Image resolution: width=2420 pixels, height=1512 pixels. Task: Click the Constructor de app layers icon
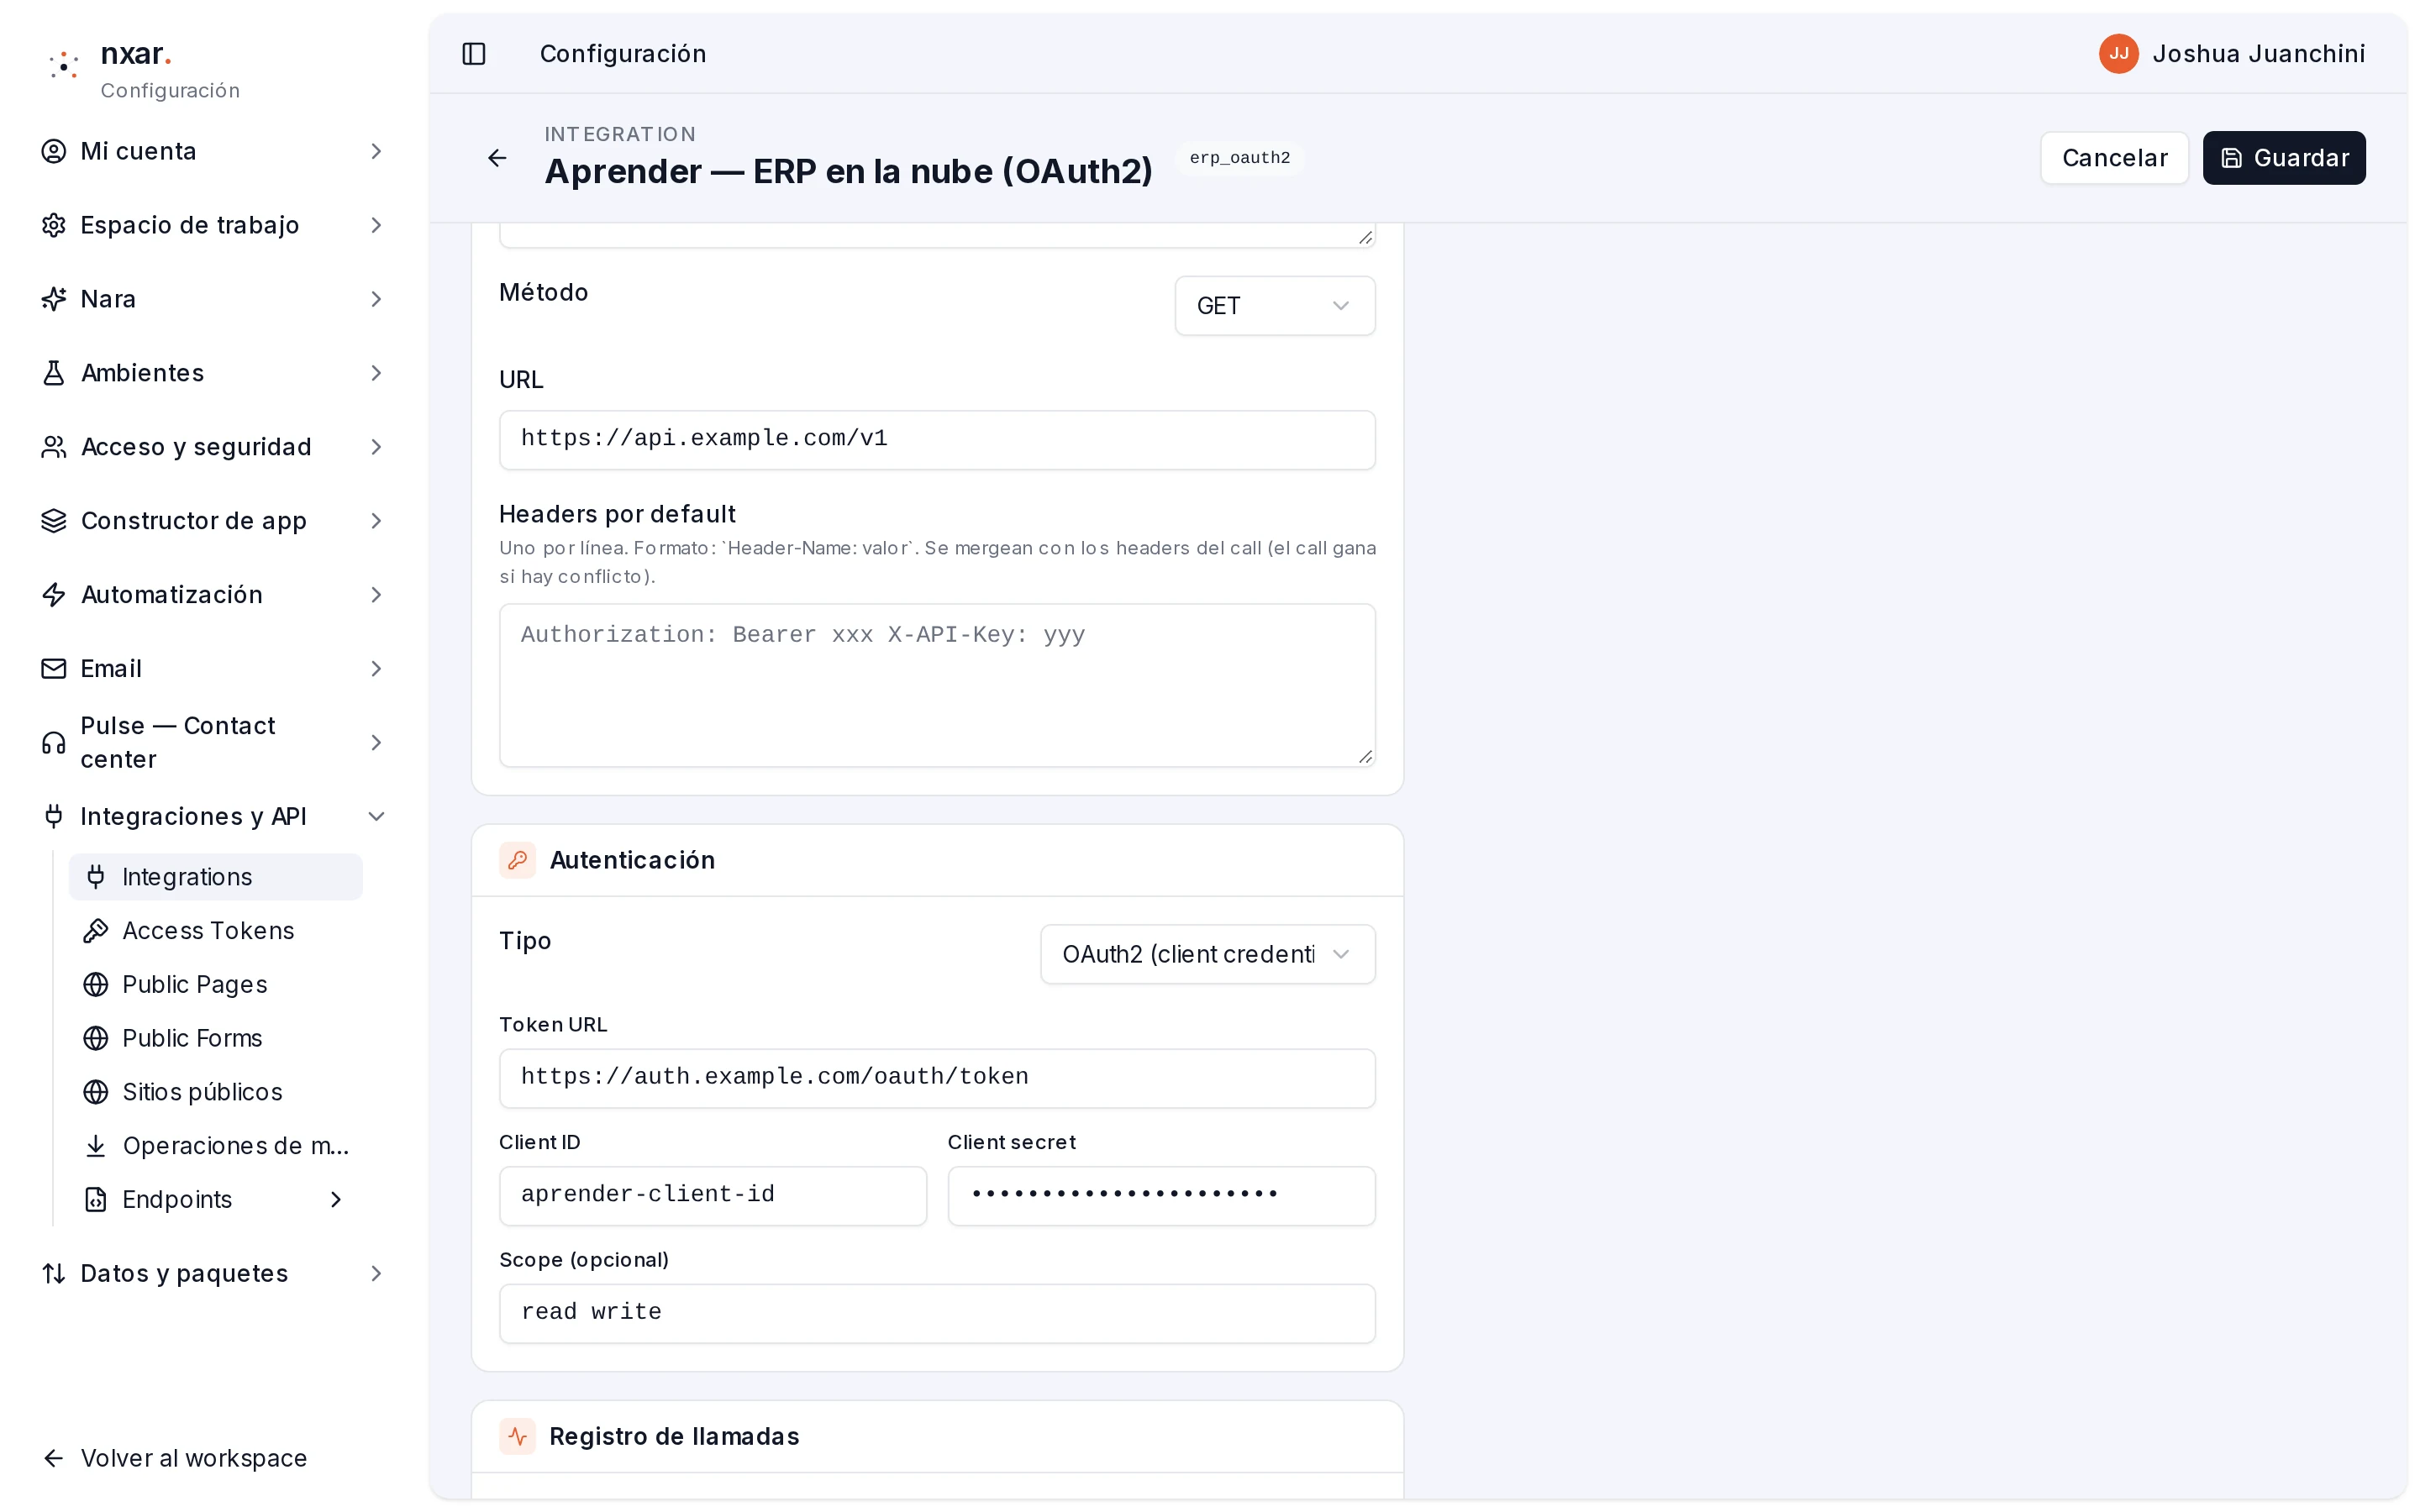[x=54, y=521]
